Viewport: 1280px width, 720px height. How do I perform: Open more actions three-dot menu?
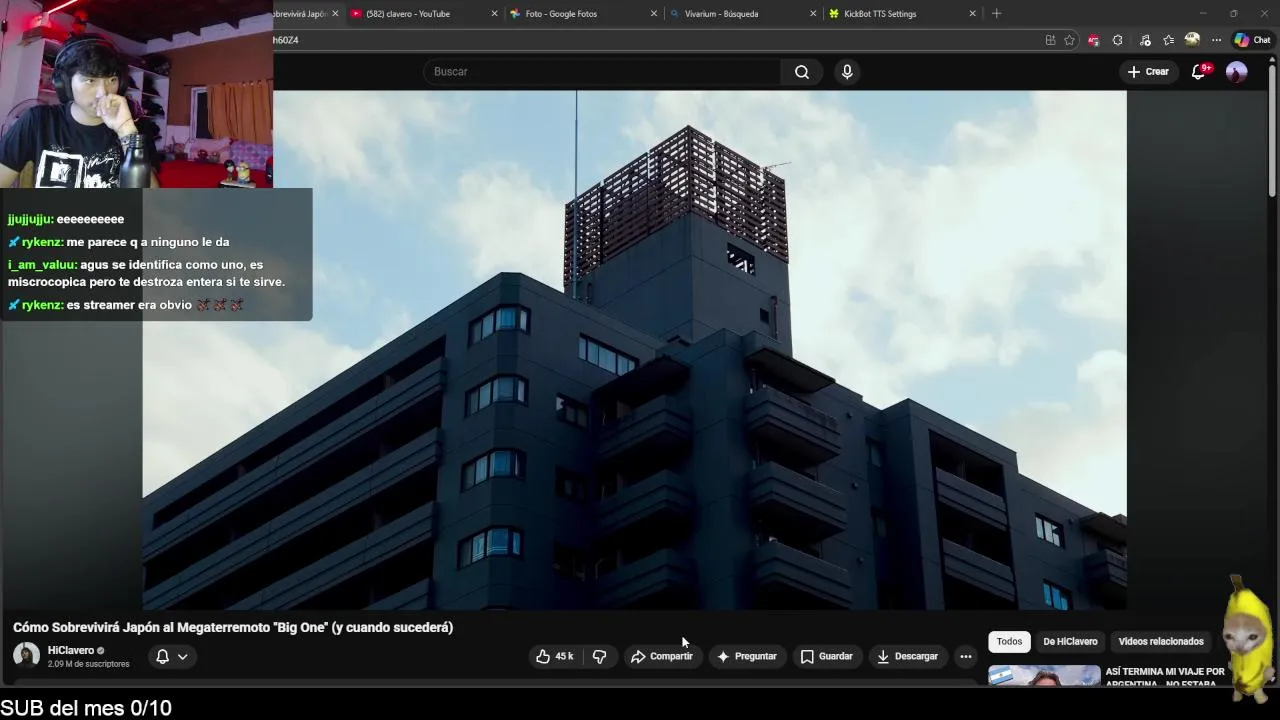coord(965,657)
